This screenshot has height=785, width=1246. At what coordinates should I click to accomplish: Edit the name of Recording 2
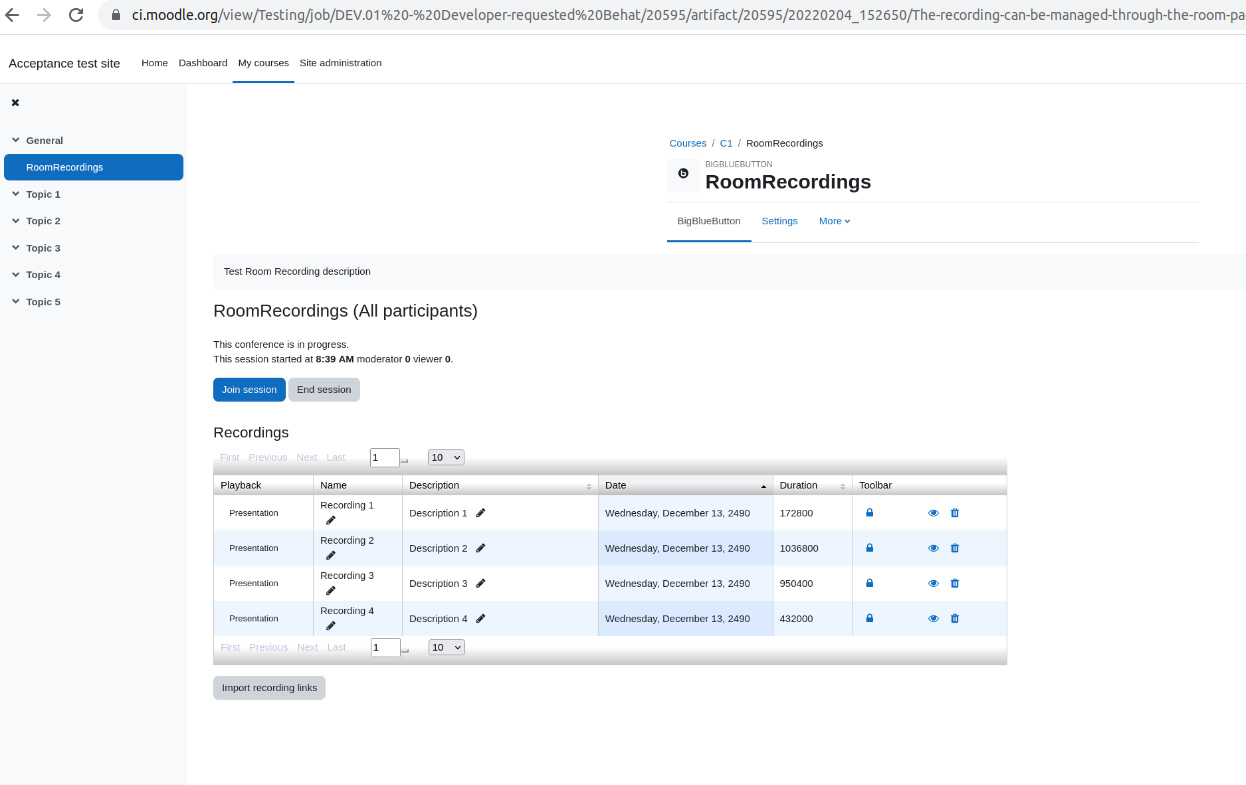[331, 555]
